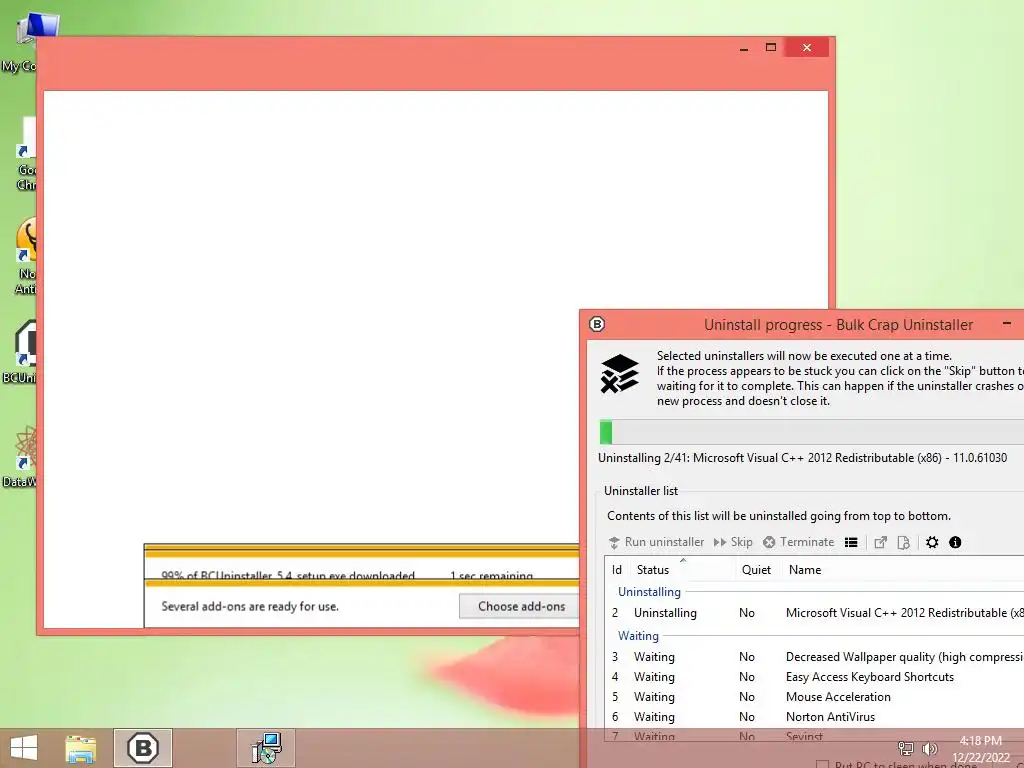Toggle Put PC to sleep when done checkbox

[x=822, y=764]
